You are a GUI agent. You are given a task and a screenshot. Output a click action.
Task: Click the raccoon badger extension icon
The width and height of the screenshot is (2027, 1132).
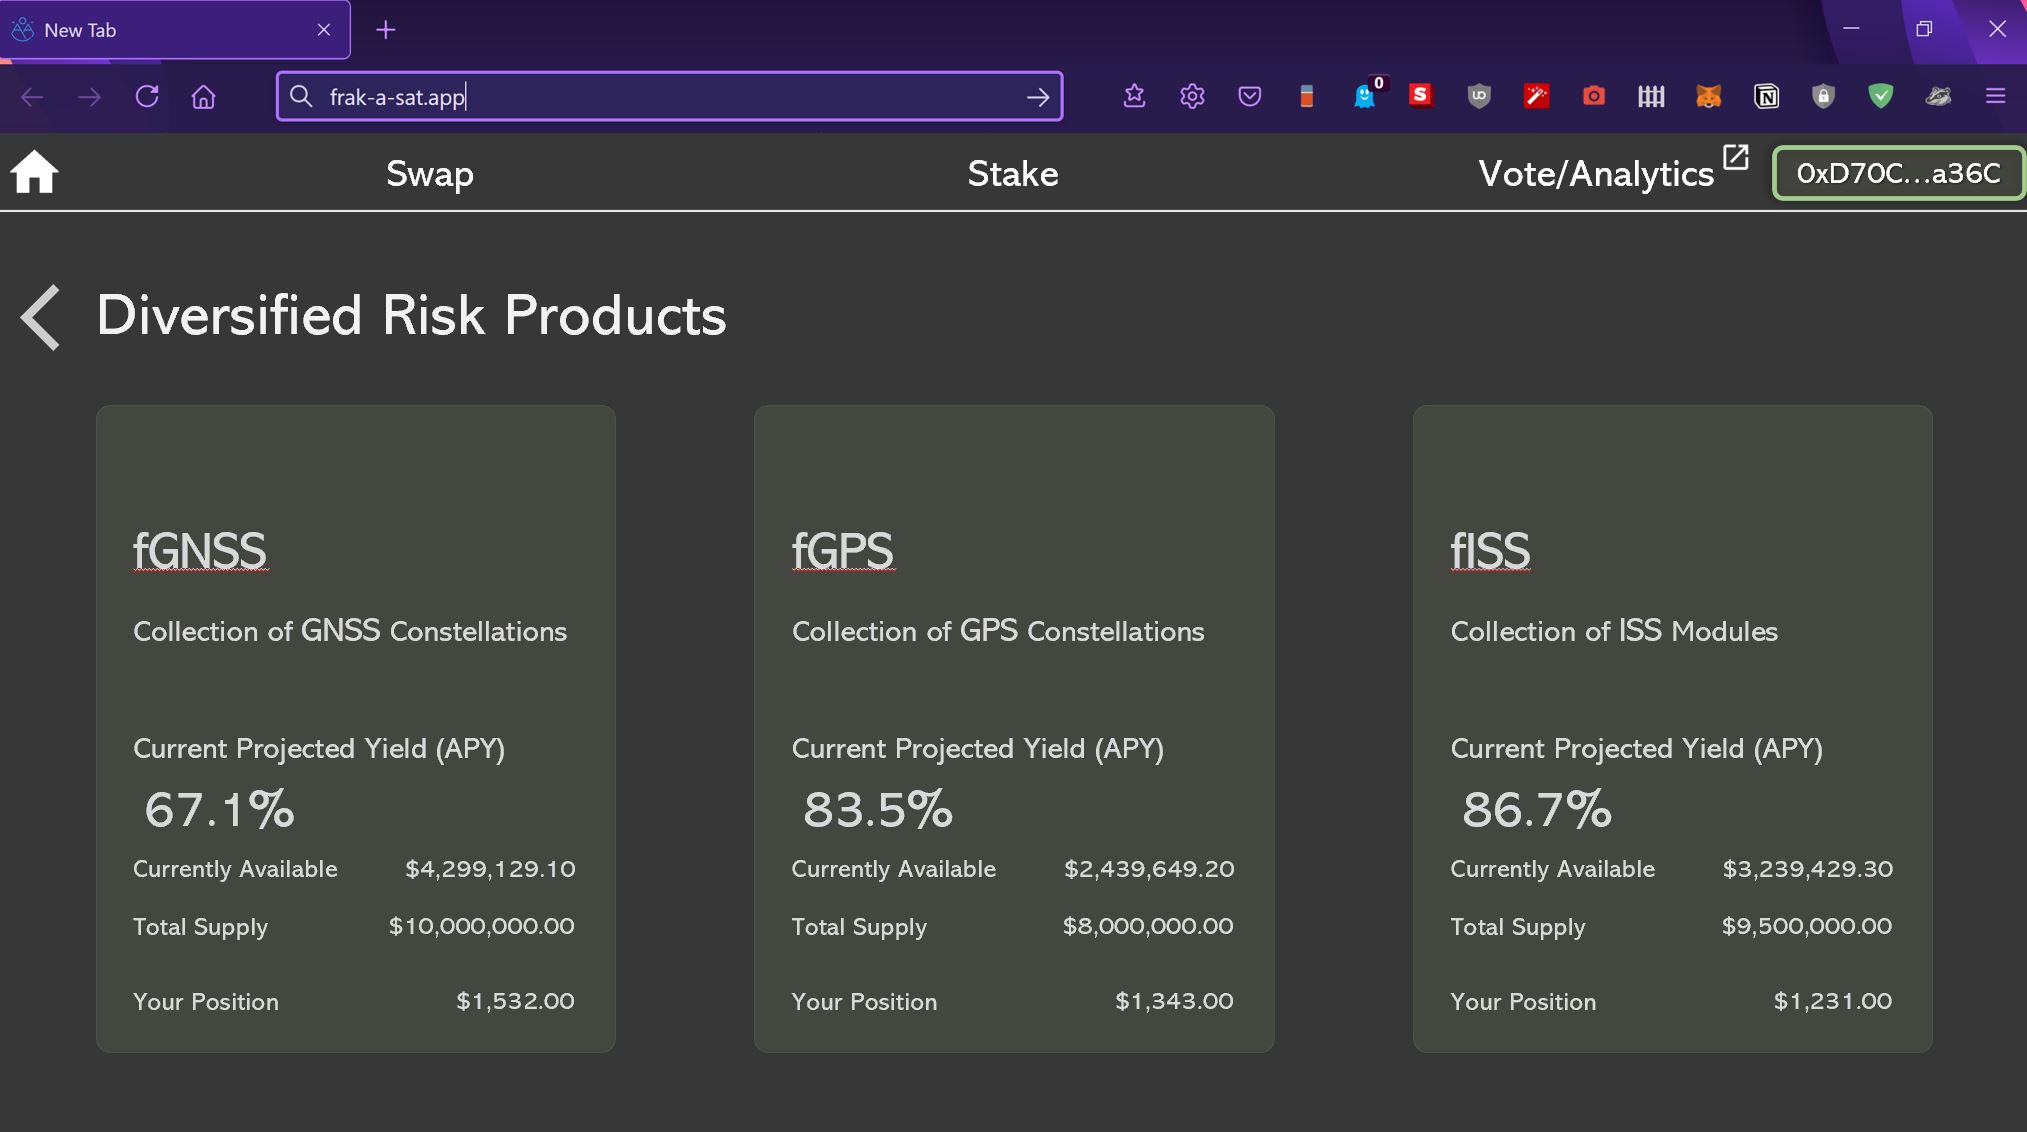click(1938, 96)
